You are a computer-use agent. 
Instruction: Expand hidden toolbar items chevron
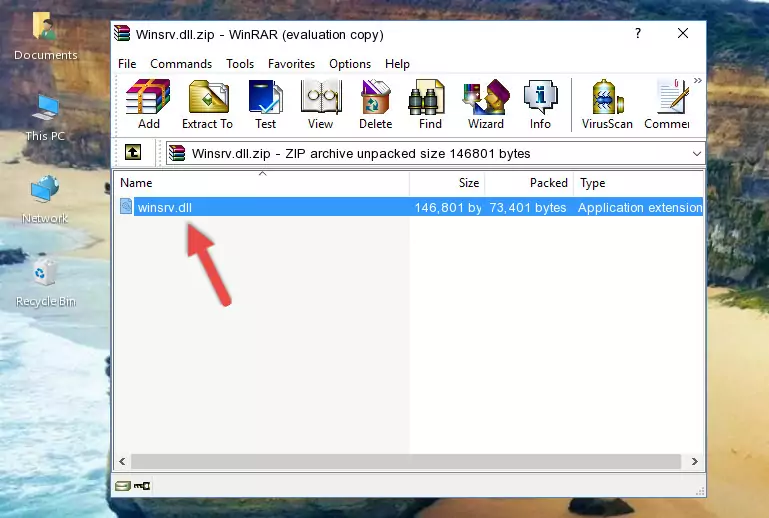pos(697,80)
